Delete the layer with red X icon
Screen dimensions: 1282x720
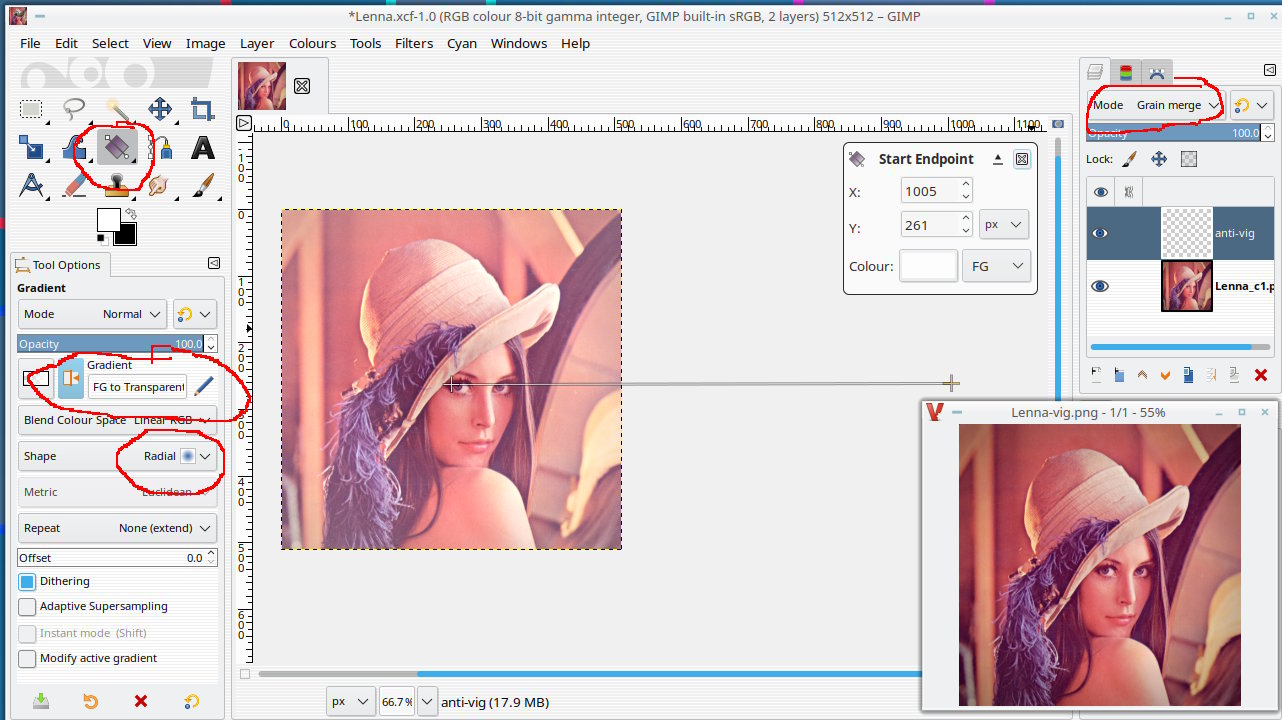[1260, 375]
